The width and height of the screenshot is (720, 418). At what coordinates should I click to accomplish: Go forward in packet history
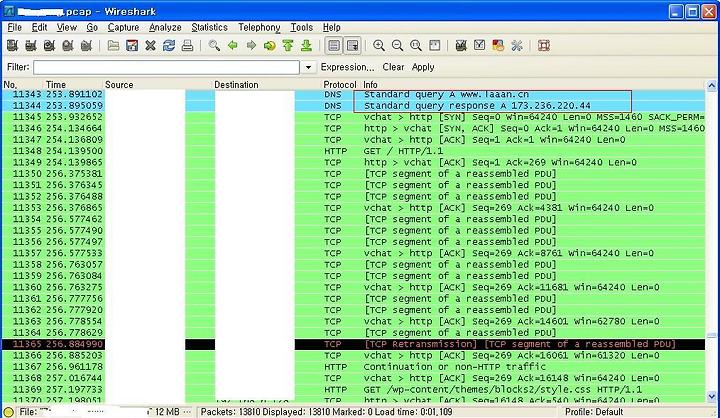[251, 45]
